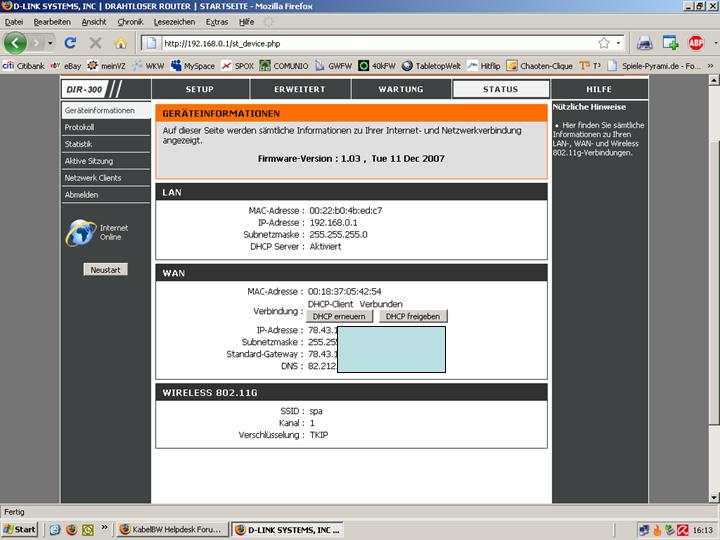Go to the Firefox home page icon

click(121, 43)
